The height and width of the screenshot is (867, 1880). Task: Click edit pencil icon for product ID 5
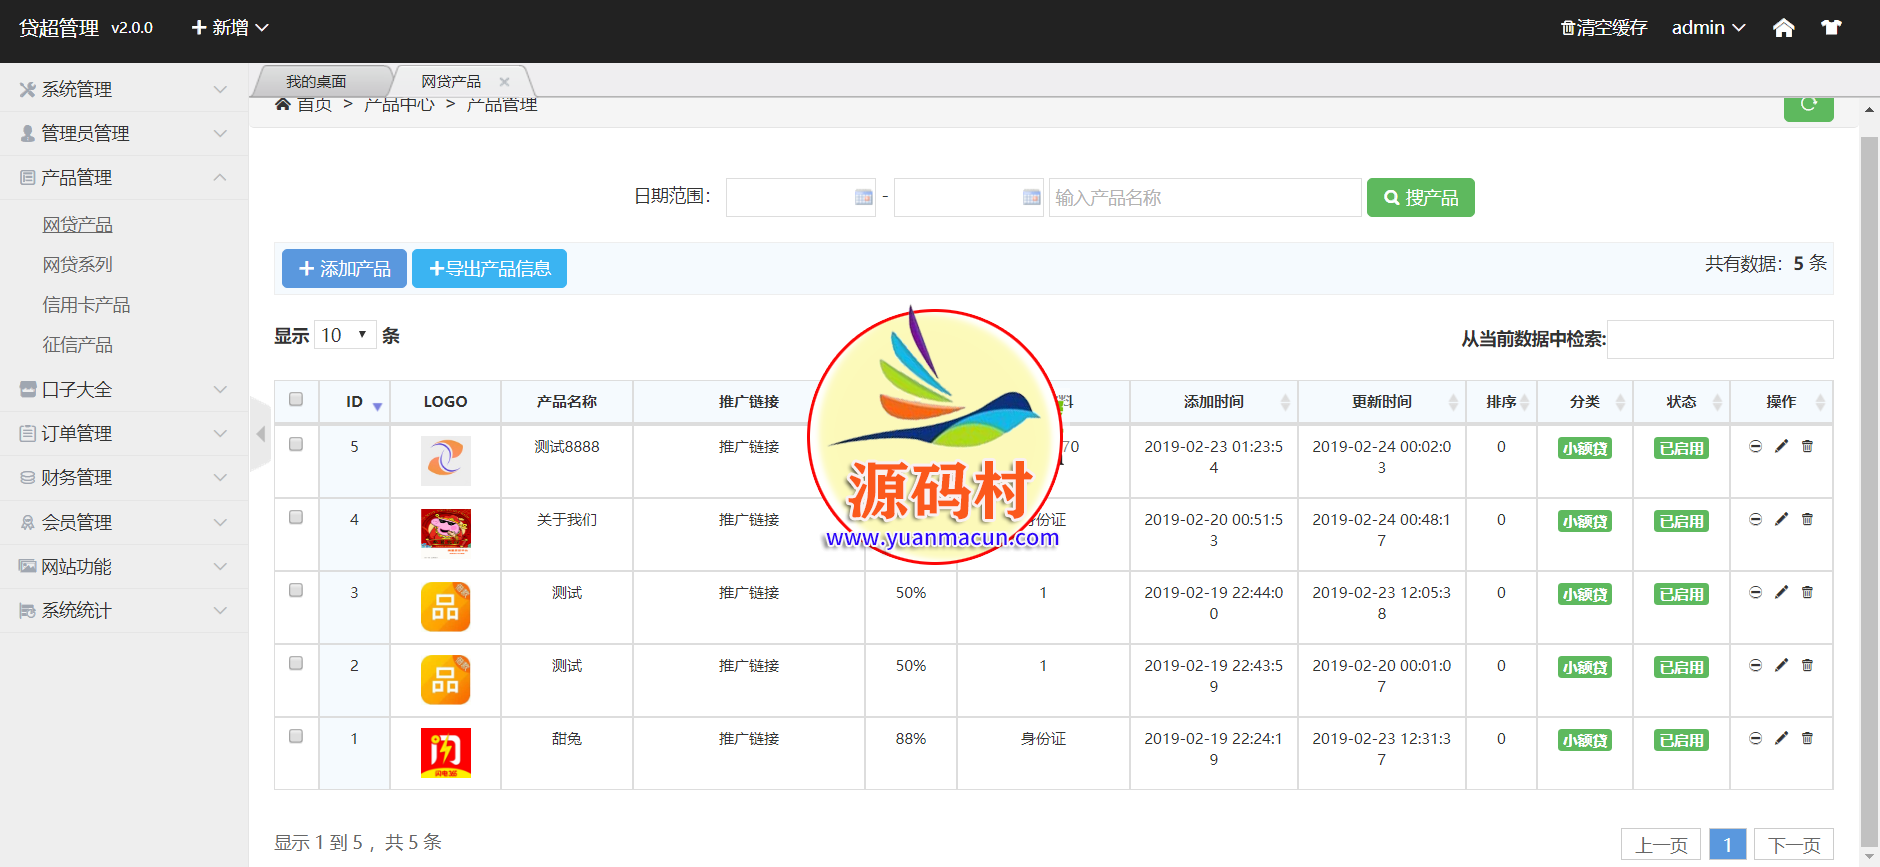coord(1781,446)
